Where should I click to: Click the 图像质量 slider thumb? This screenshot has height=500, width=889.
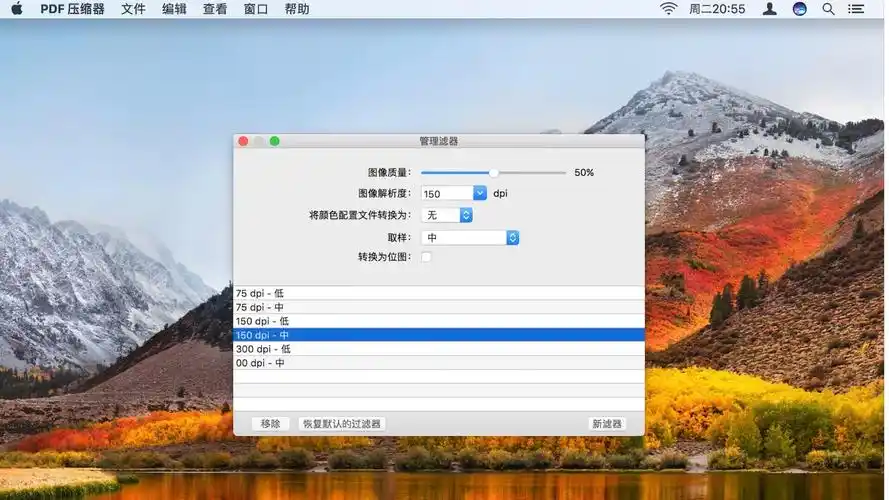tap(493, 172)
